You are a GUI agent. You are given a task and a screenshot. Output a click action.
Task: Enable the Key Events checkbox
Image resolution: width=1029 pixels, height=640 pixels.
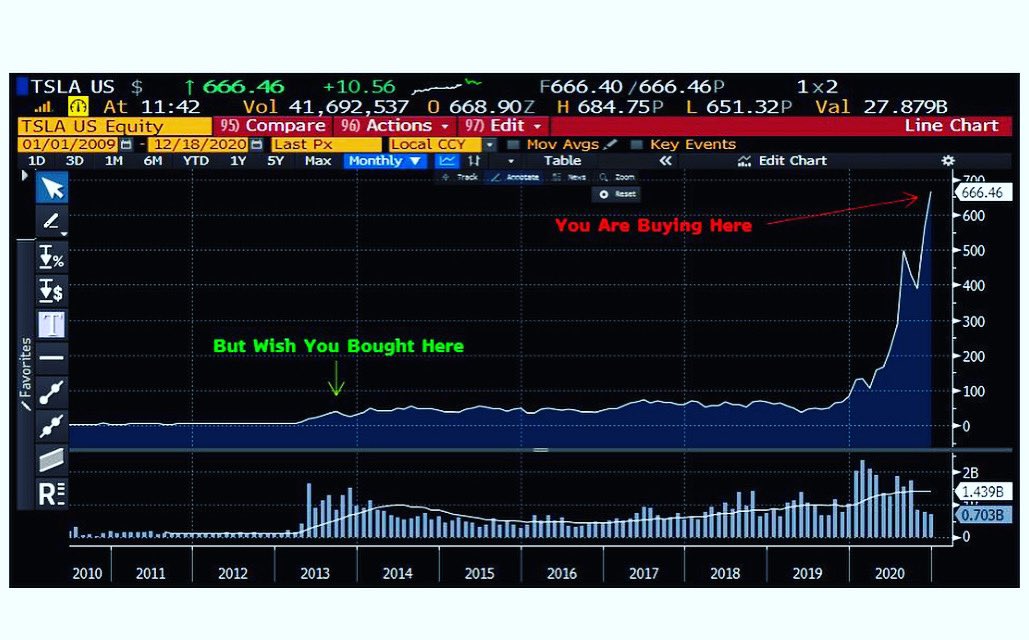tap(636, 144)
